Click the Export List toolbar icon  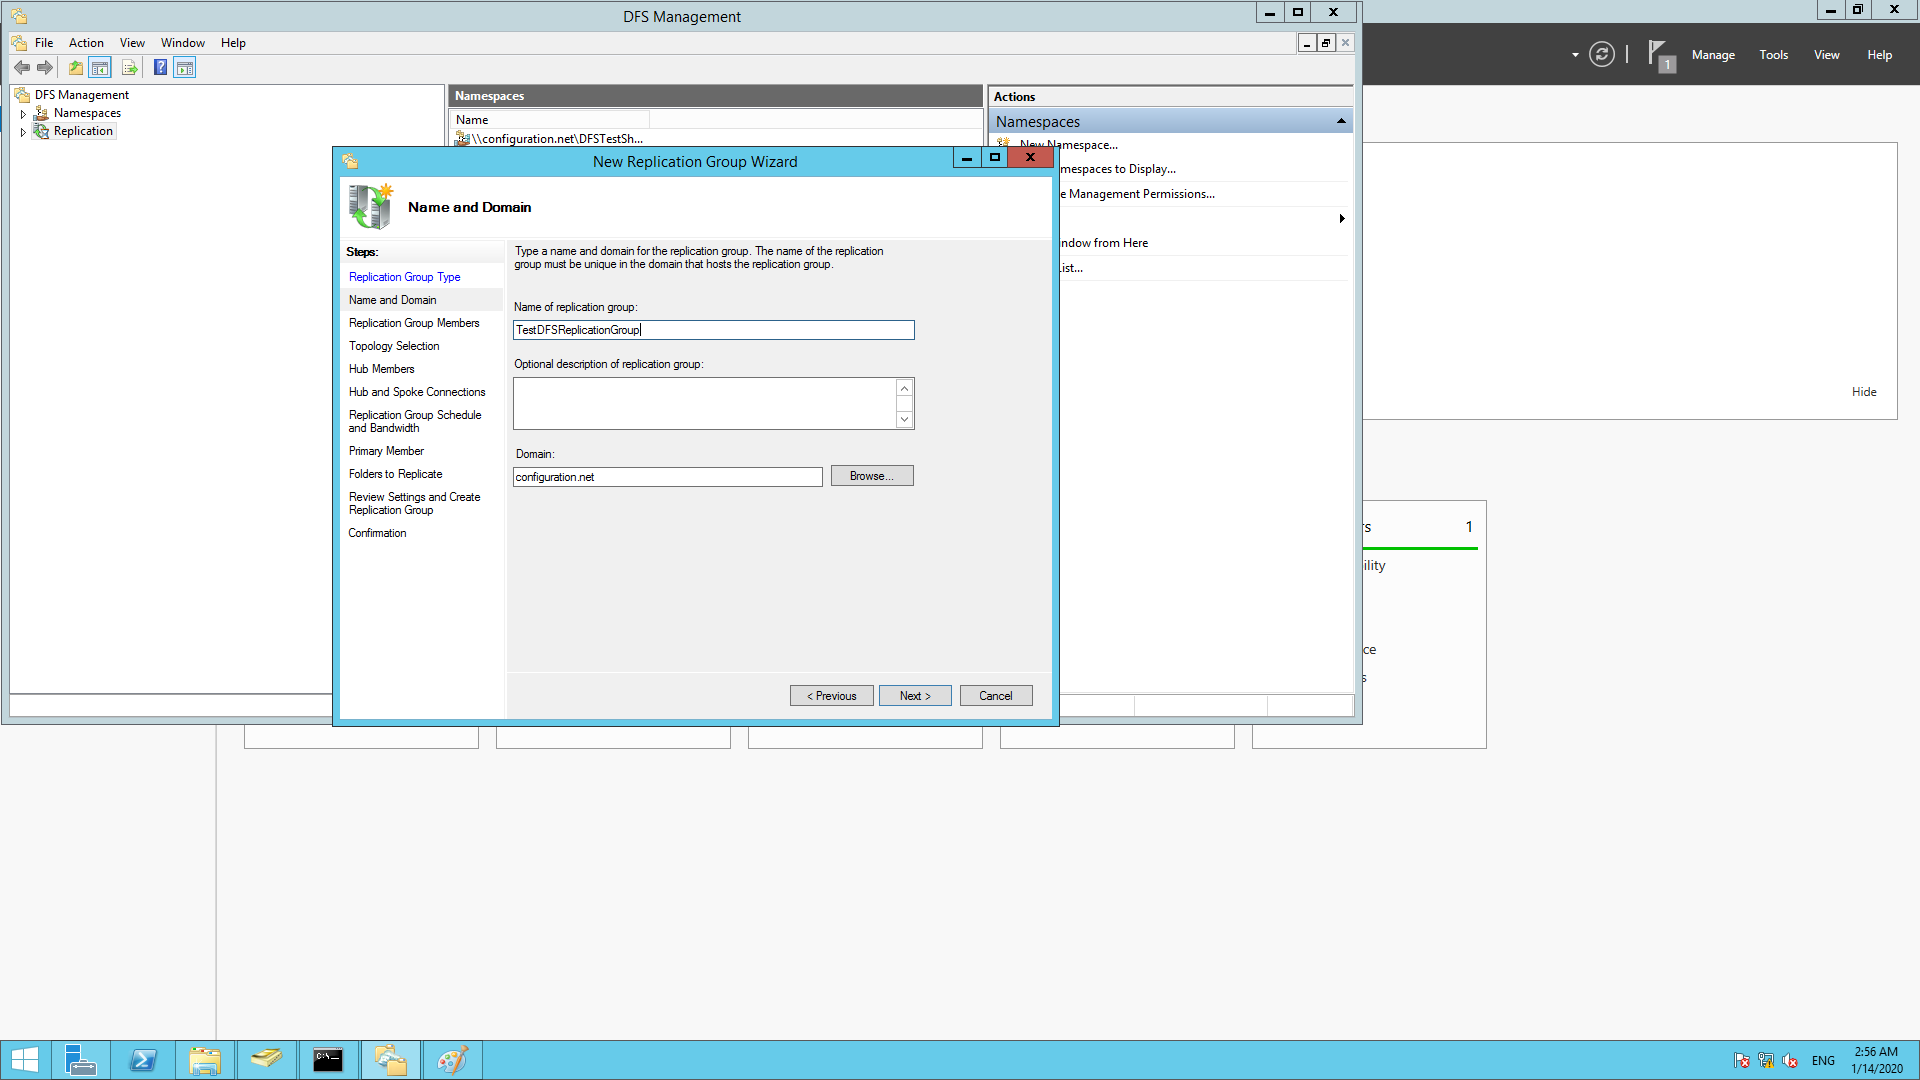129,68
